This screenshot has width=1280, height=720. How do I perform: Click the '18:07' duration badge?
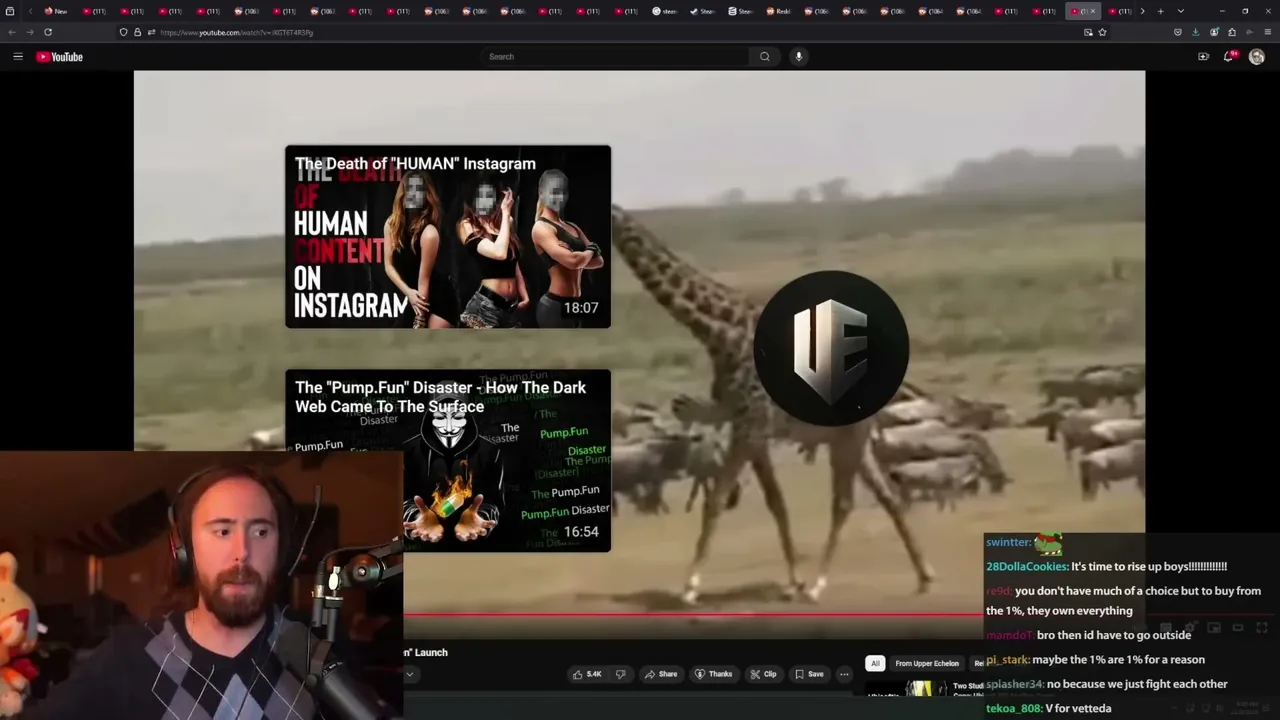581,308
